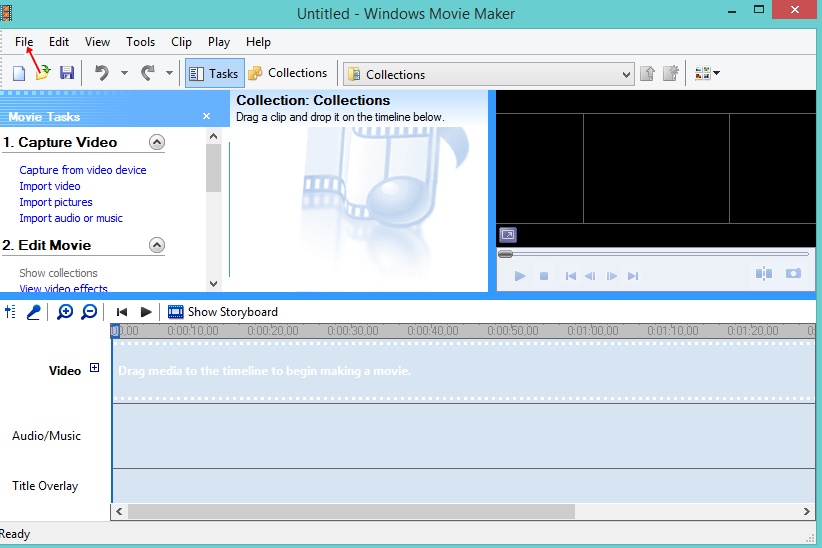Click the down arrow of tasks scrollbar
822x548 pixels.
pos(213,284)
